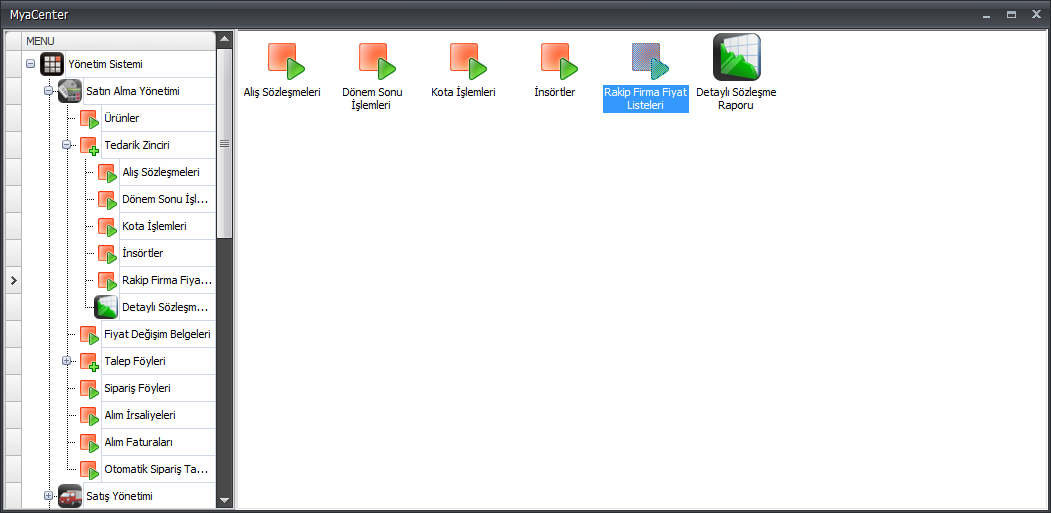
Task: Click the Kota İşlemleri caption in right panel
Action: pyautogui.click(x=463, y=93)
